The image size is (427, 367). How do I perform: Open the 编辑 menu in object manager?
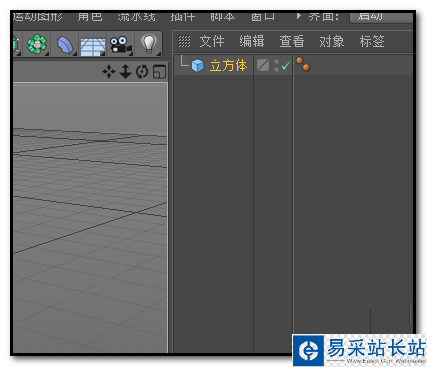click(252, 41)
